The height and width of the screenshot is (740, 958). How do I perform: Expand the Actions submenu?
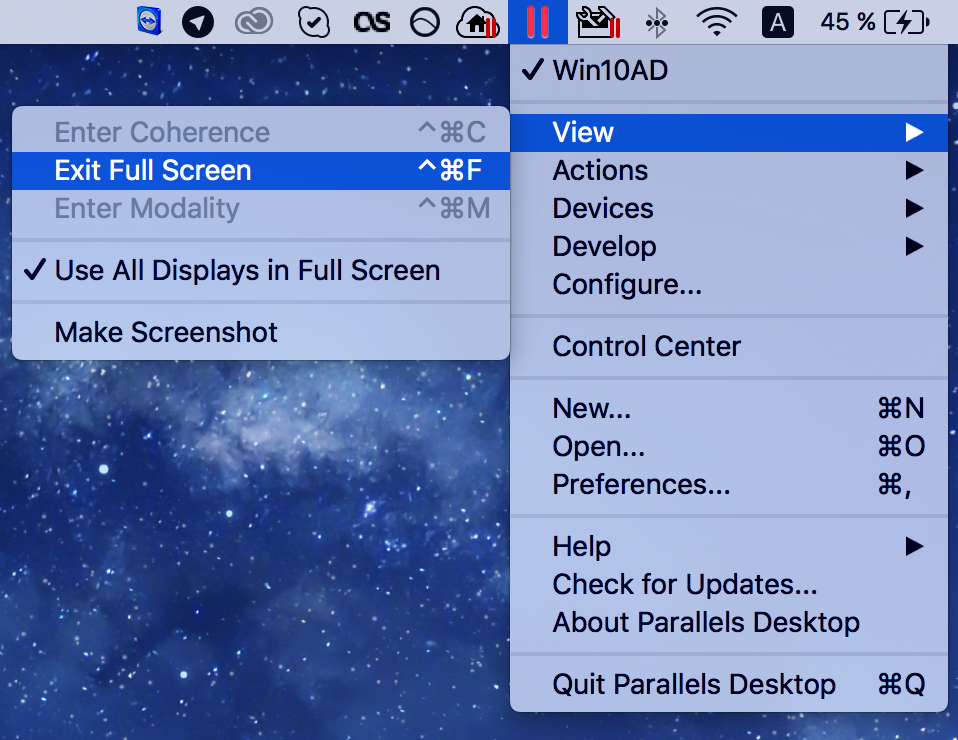click(728, 170)
